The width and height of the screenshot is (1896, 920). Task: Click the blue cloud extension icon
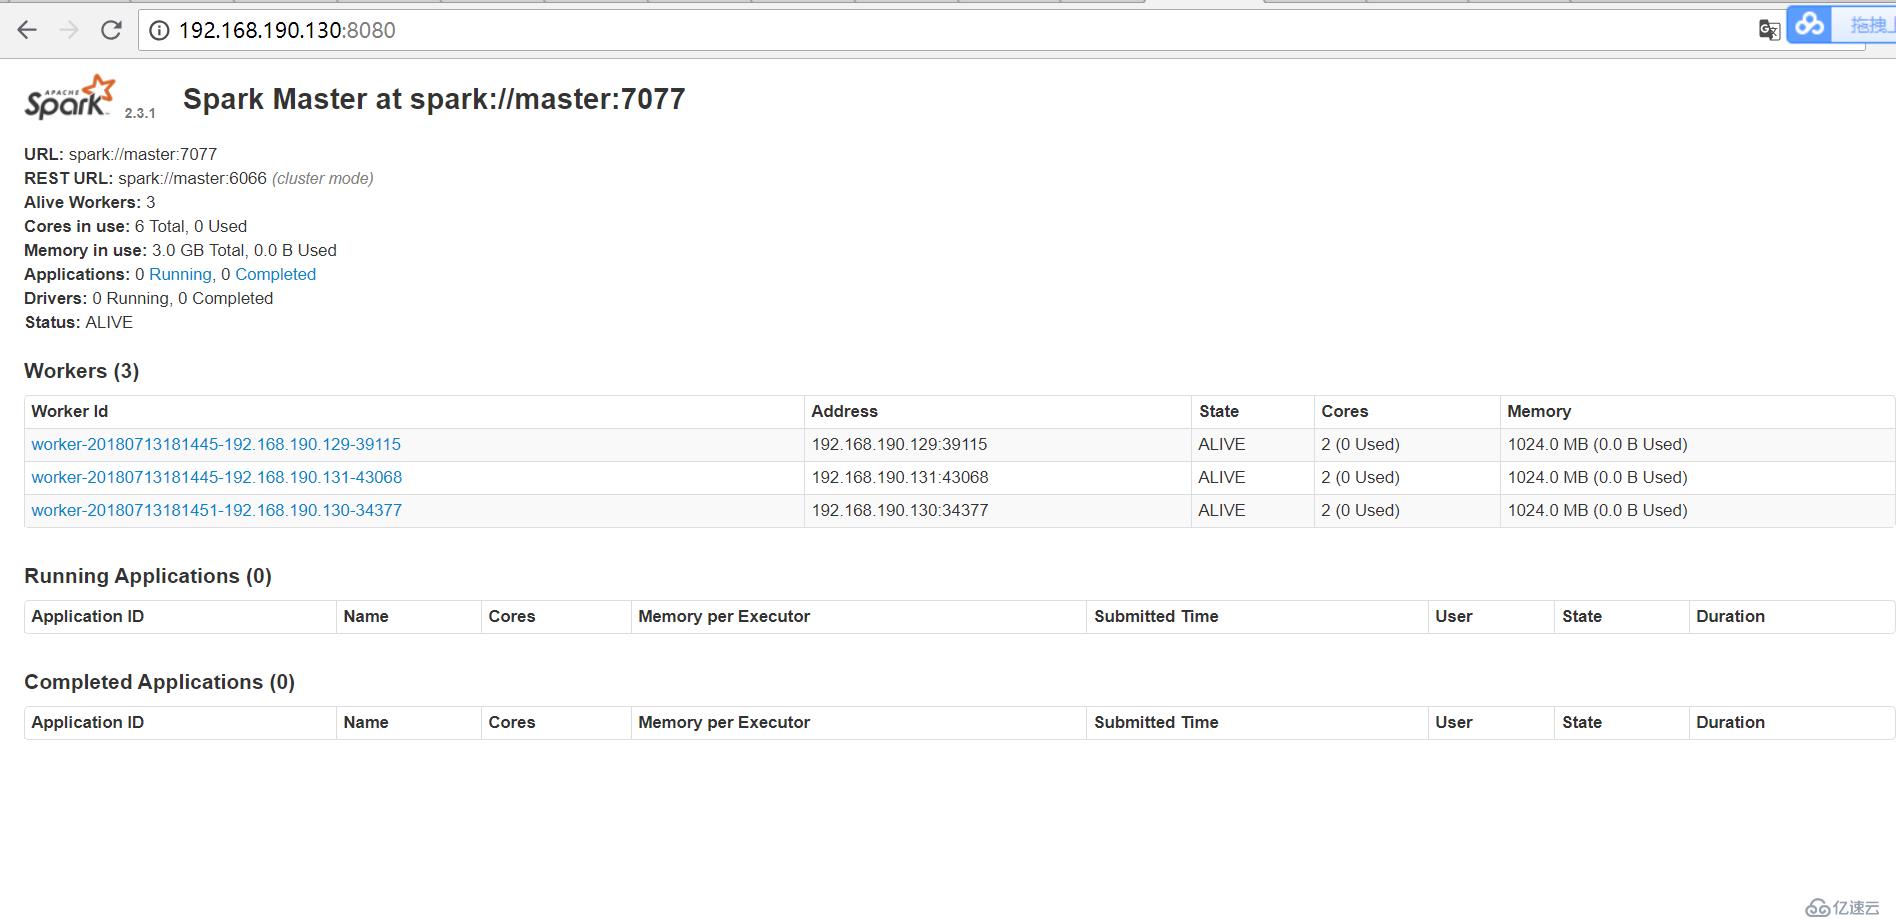click(x=1809, y=24)
